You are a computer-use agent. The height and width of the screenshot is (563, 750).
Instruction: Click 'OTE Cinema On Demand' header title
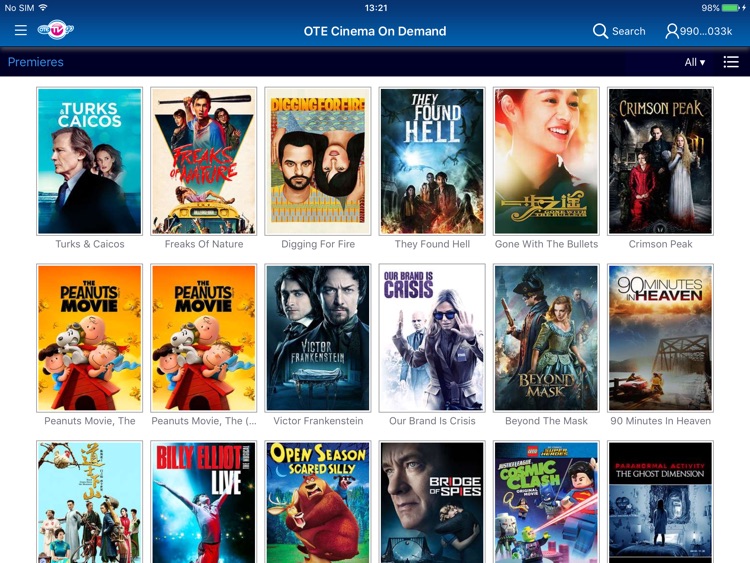click(375, 31)
